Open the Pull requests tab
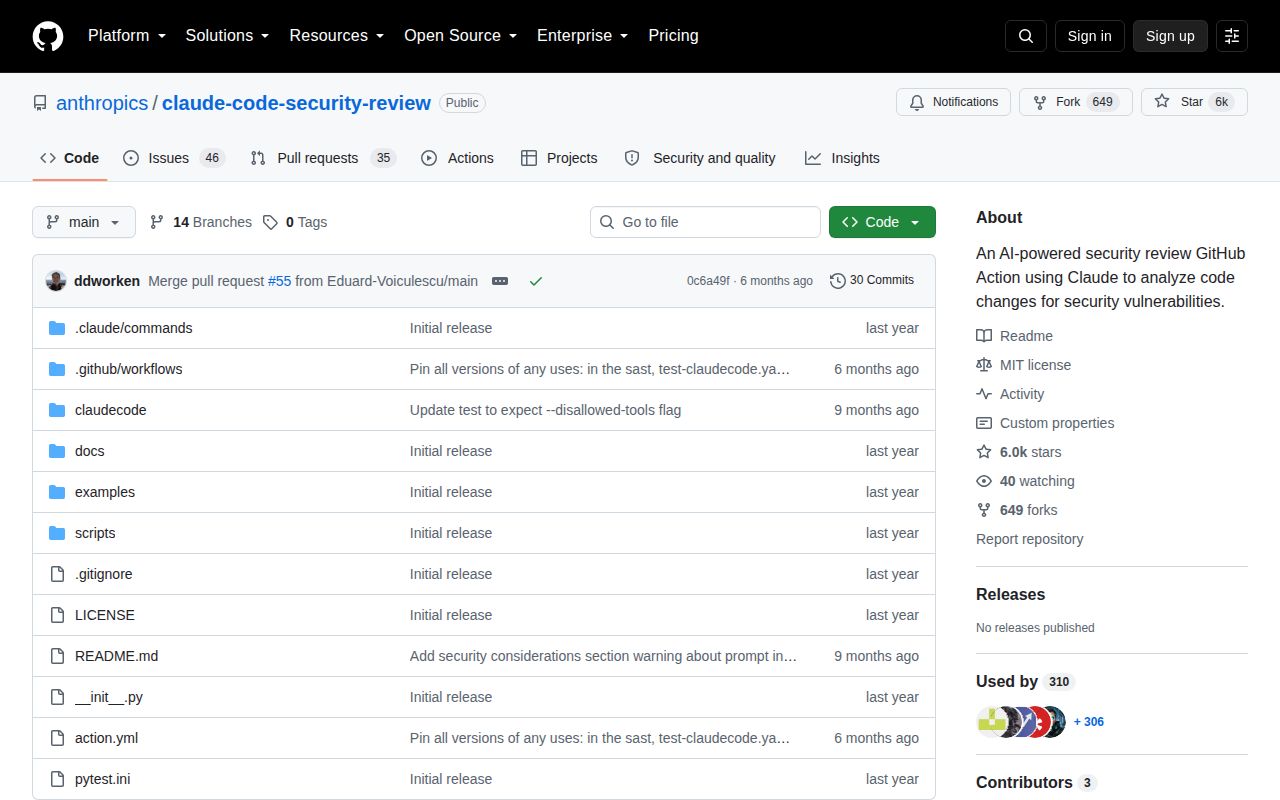Screen dimensions: 1280x800 pos(323,158)
